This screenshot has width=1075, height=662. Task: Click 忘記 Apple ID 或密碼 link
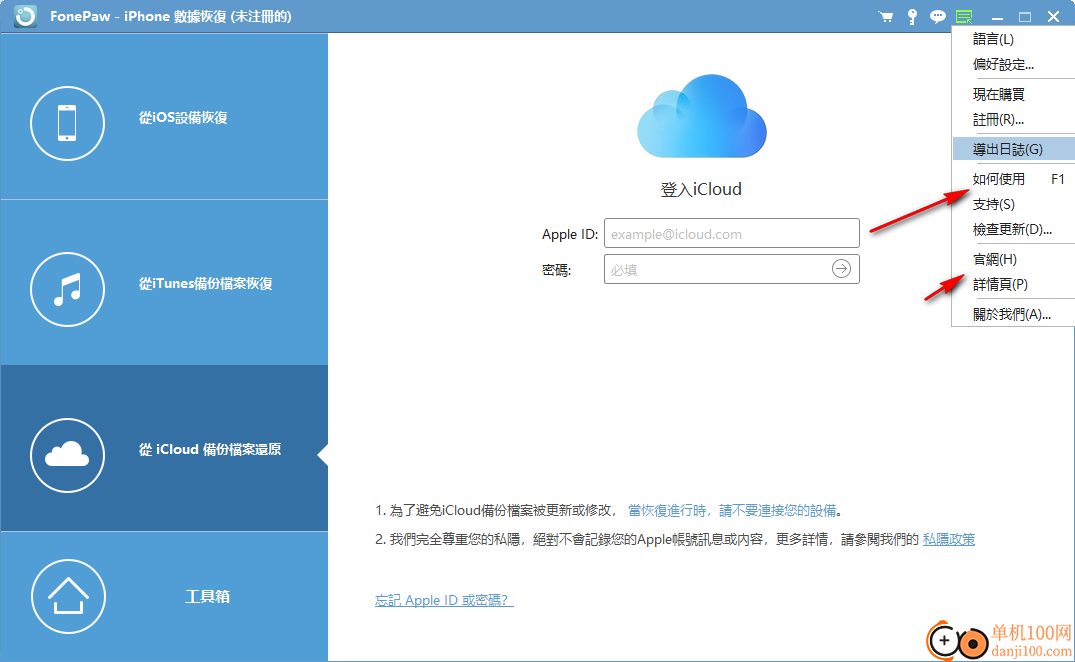click(444, 600)
